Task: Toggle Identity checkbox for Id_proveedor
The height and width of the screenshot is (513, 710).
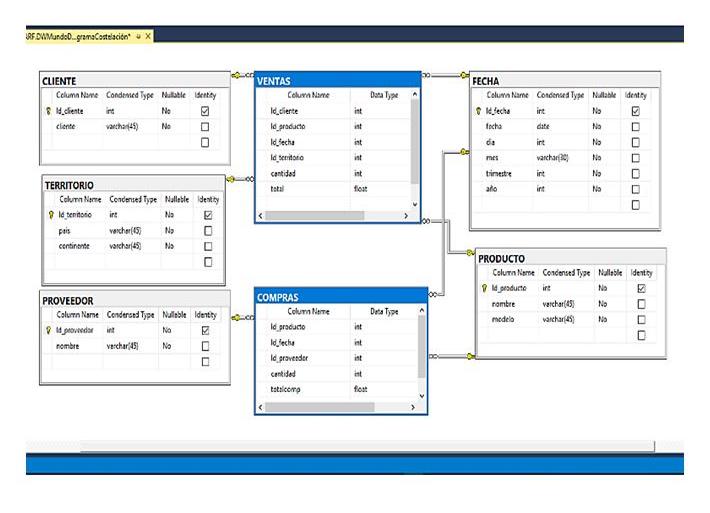Action: point(205,331)
